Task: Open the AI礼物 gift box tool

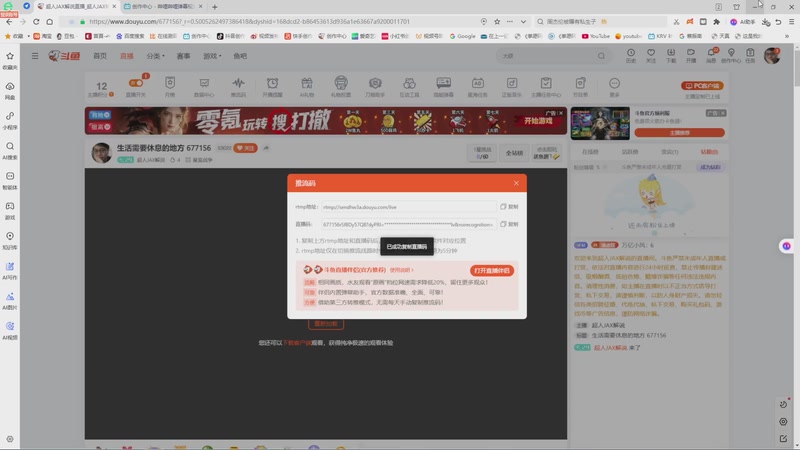Action: [307, 87]
